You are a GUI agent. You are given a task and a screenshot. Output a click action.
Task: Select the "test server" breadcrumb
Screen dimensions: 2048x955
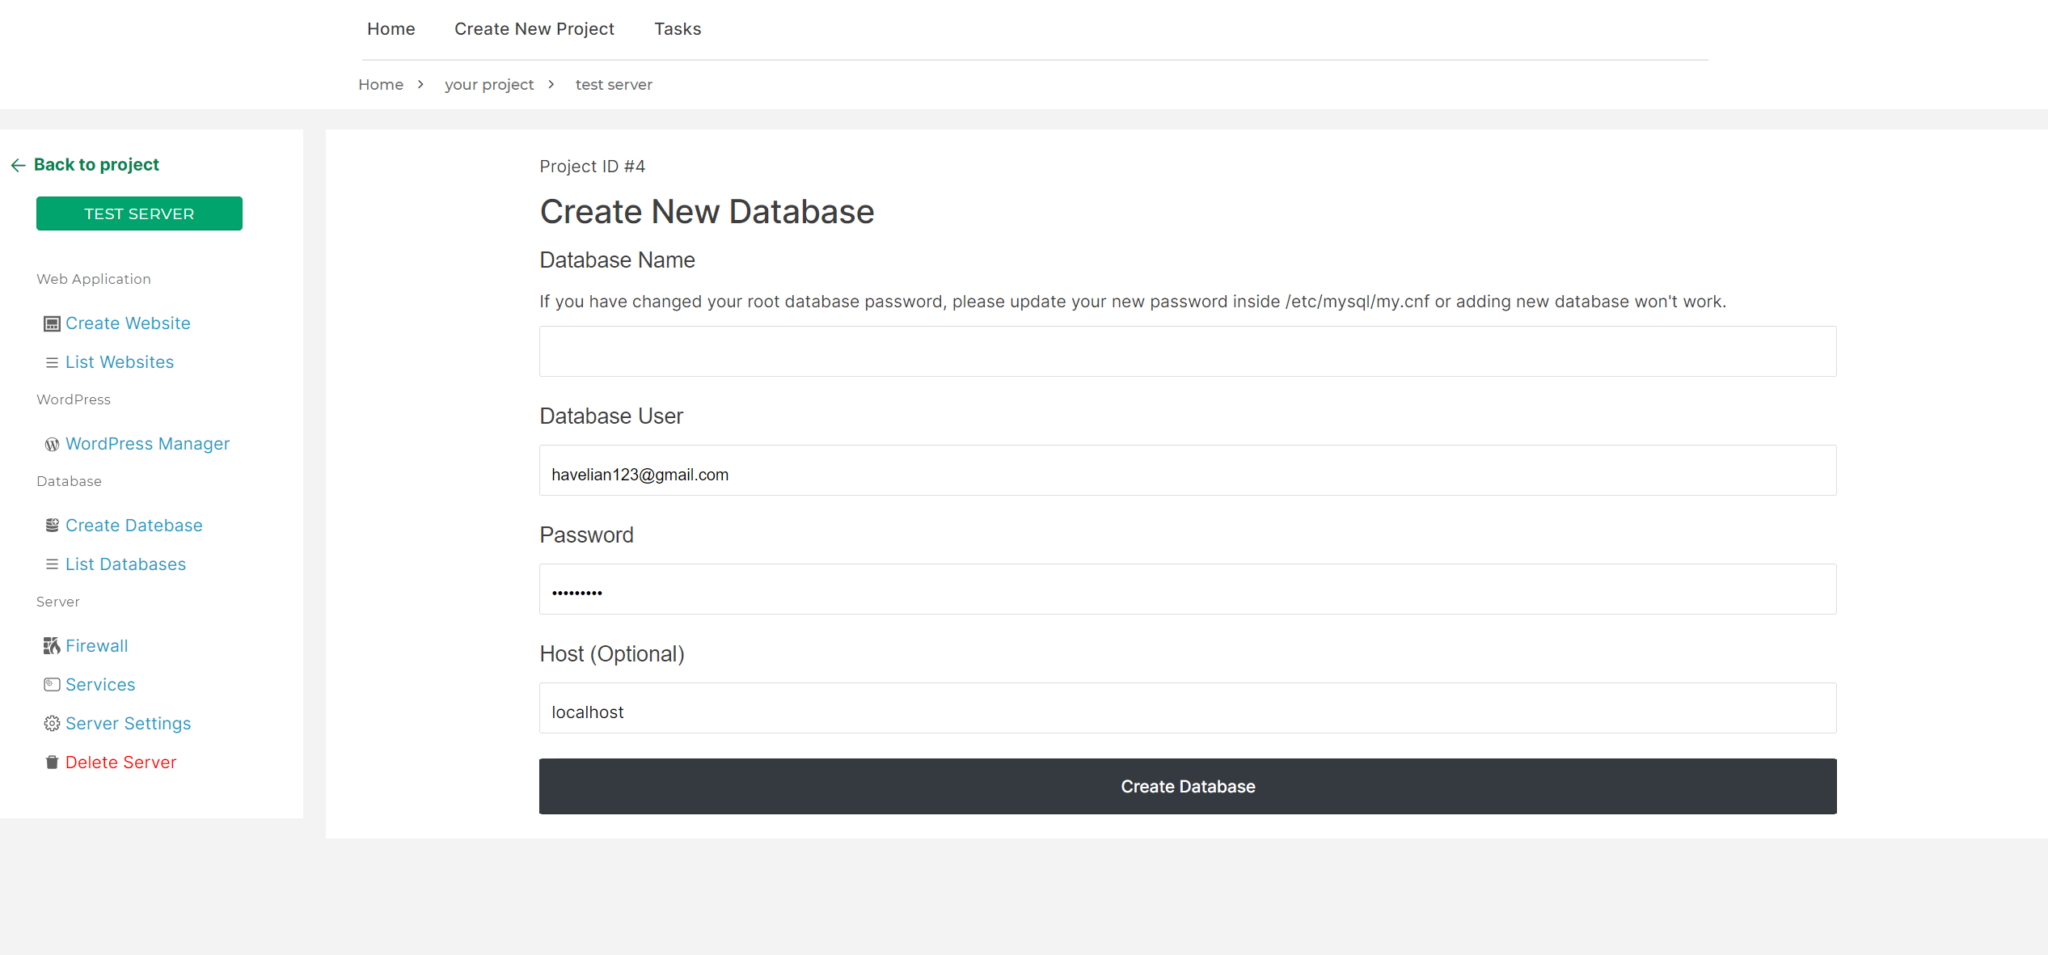pos(613,84)
